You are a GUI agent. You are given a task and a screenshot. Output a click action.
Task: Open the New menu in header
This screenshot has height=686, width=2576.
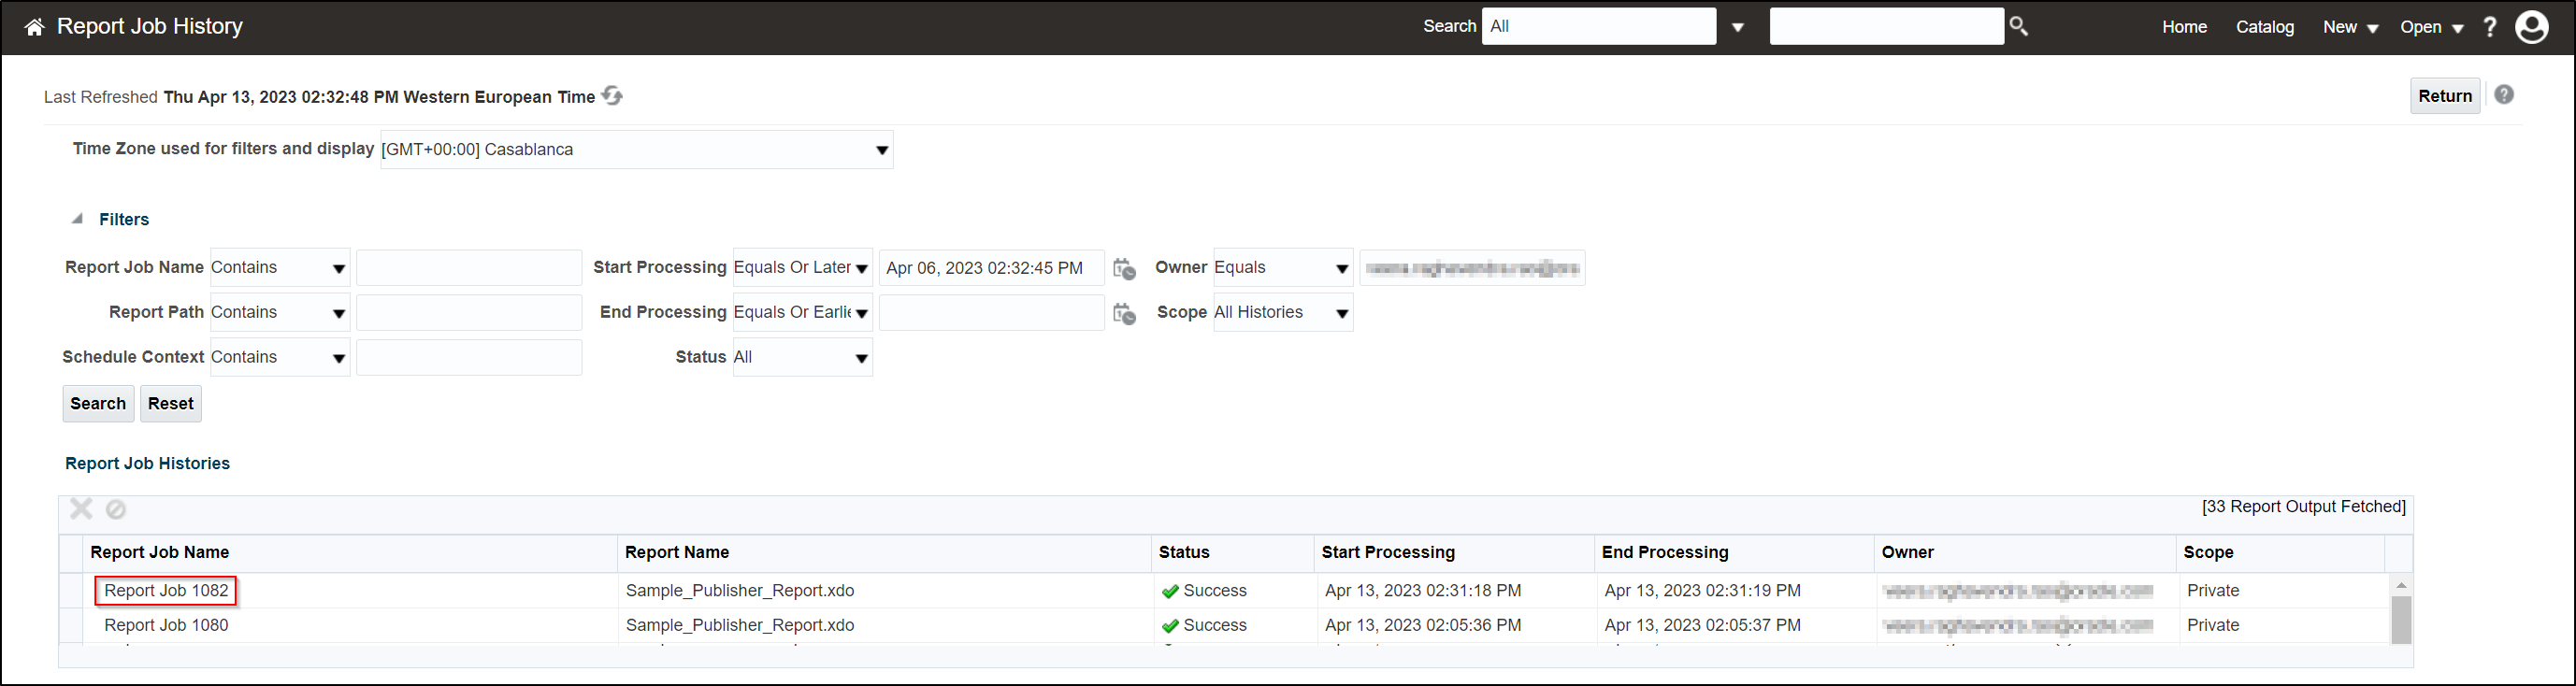[x=2350, y=27]
